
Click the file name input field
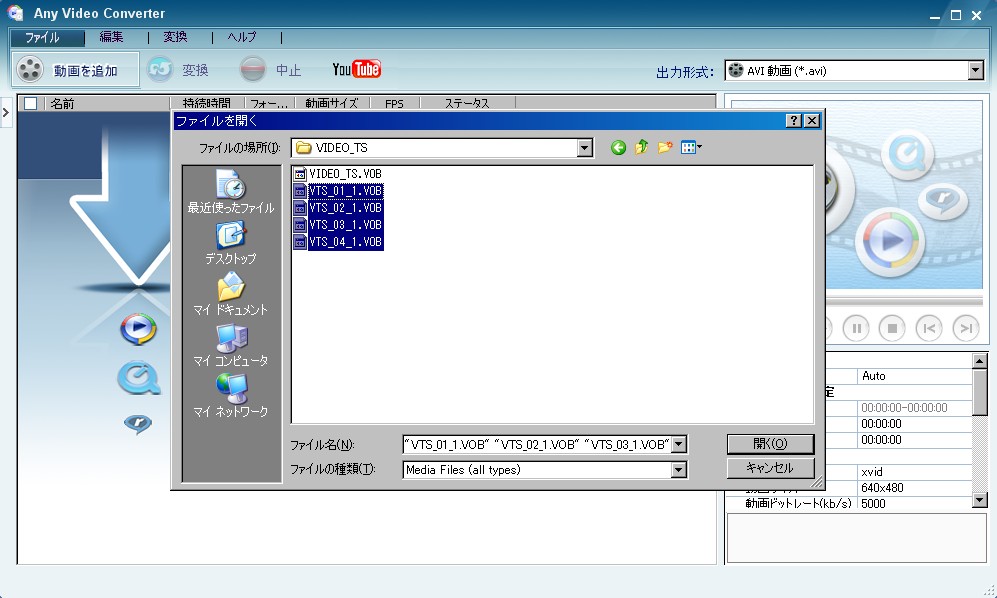click(x=537, y=445)
